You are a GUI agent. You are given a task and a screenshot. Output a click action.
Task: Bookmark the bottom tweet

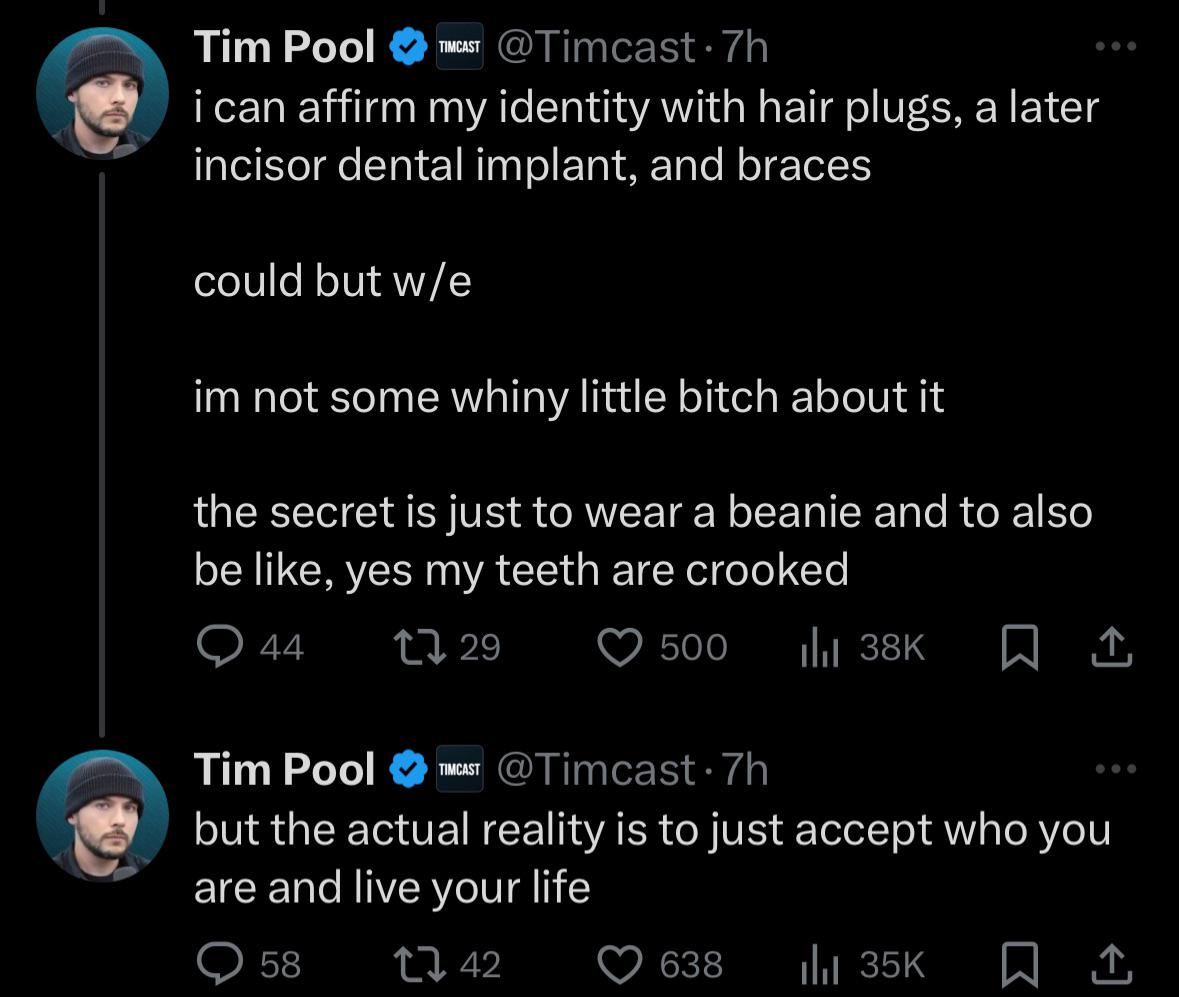pyautogui.click(x=1019, y=965)
